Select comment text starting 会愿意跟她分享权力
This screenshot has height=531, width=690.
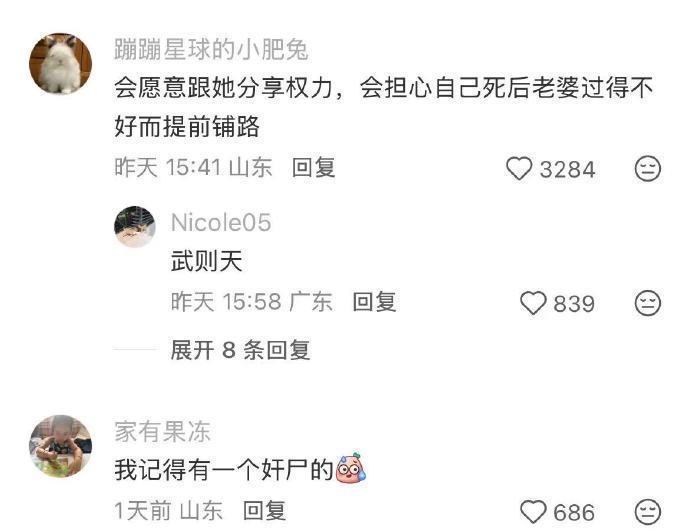(383, 107)
